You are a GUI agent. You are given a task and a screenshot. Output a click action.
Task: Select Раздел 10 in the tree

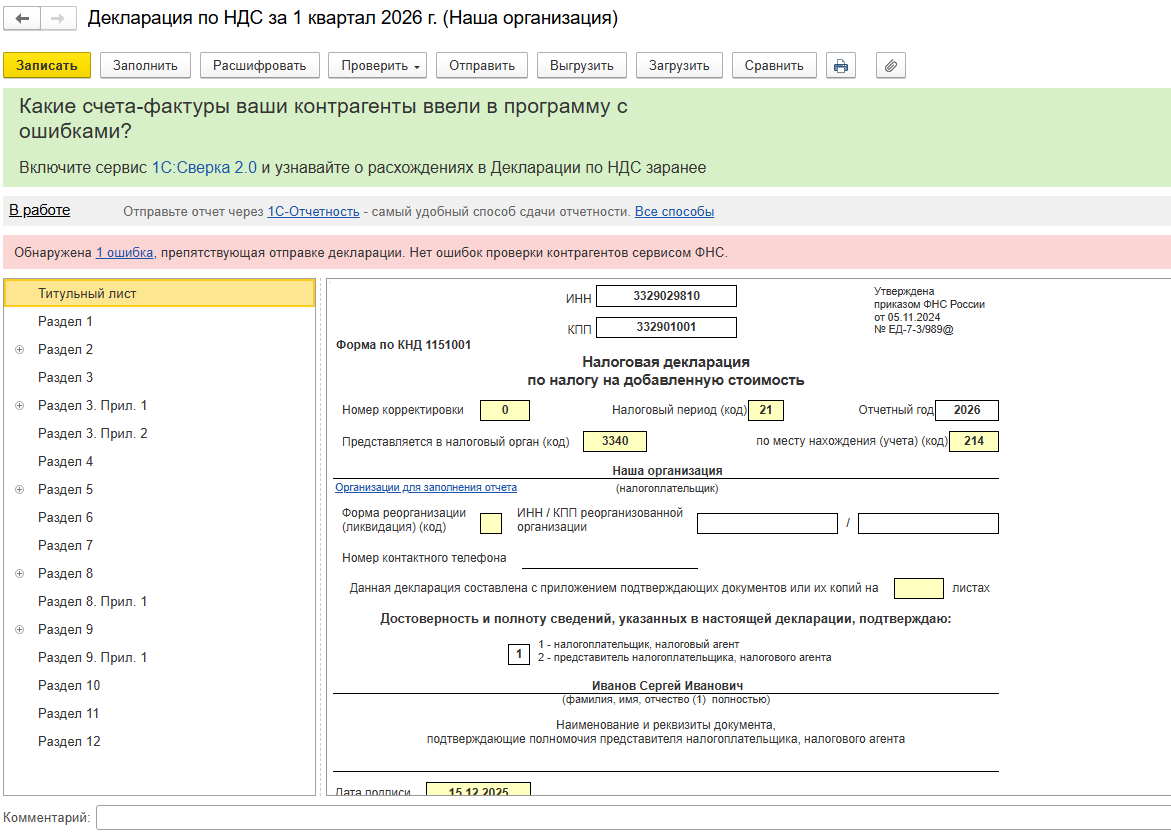[160, 686]
